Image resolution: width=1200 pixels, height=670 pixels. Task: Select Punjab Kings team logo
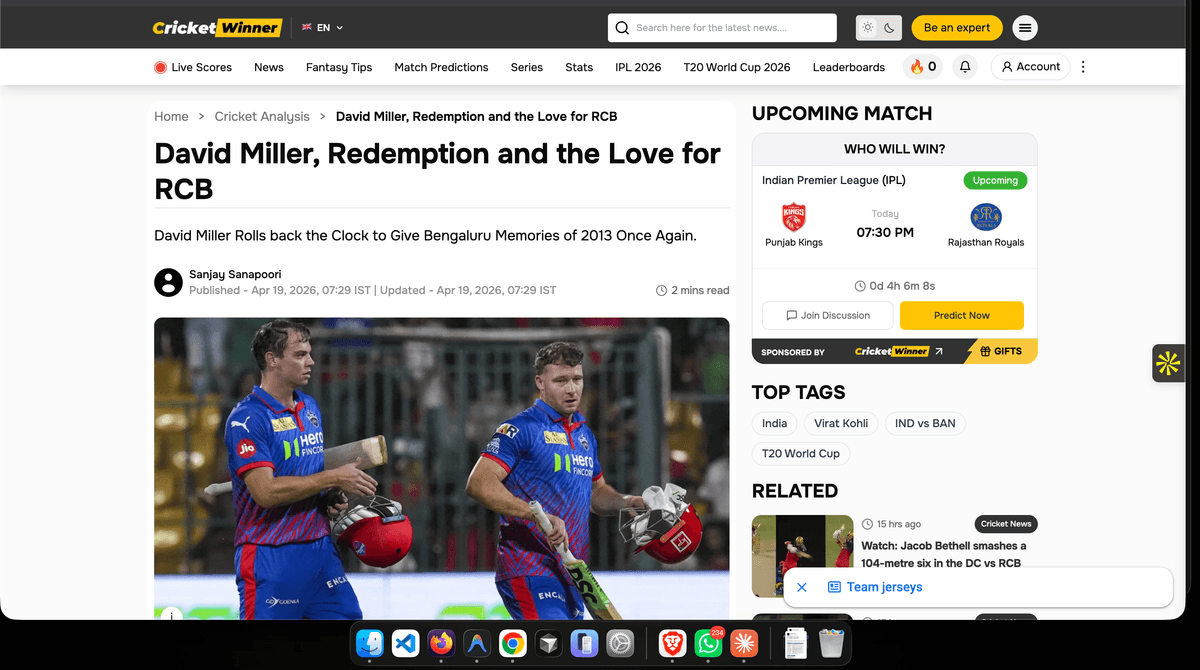793,217
